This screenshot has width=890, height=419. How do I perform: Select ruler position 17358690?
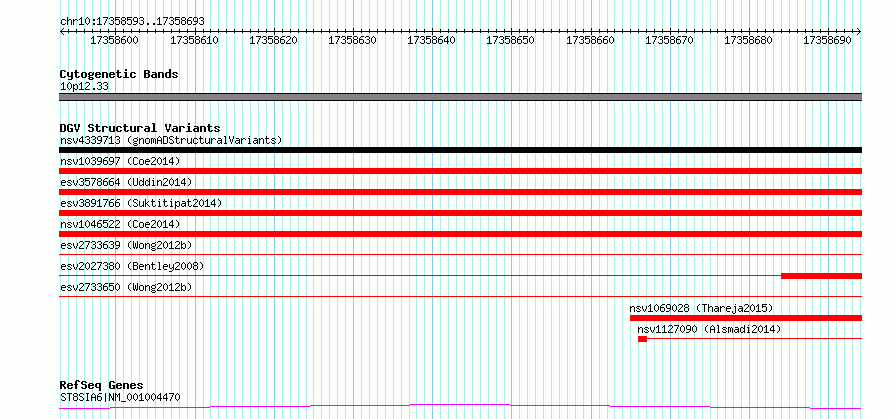coord(829,41)
